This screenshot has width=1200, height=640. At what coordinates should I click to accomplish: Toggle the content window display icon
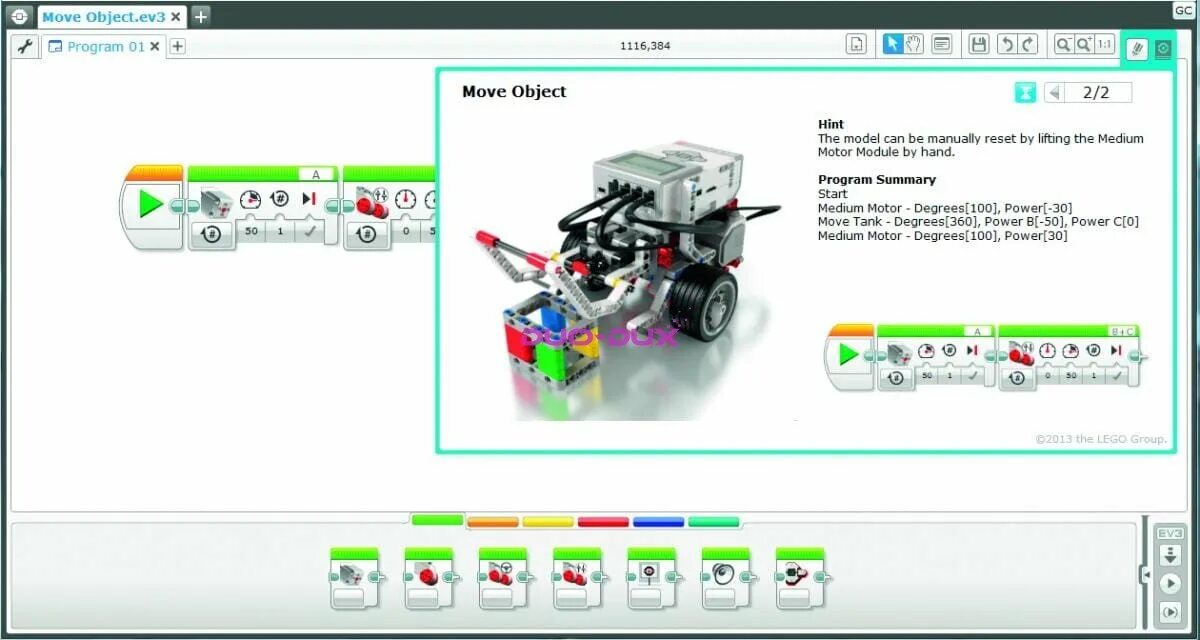pos(1162,48)
